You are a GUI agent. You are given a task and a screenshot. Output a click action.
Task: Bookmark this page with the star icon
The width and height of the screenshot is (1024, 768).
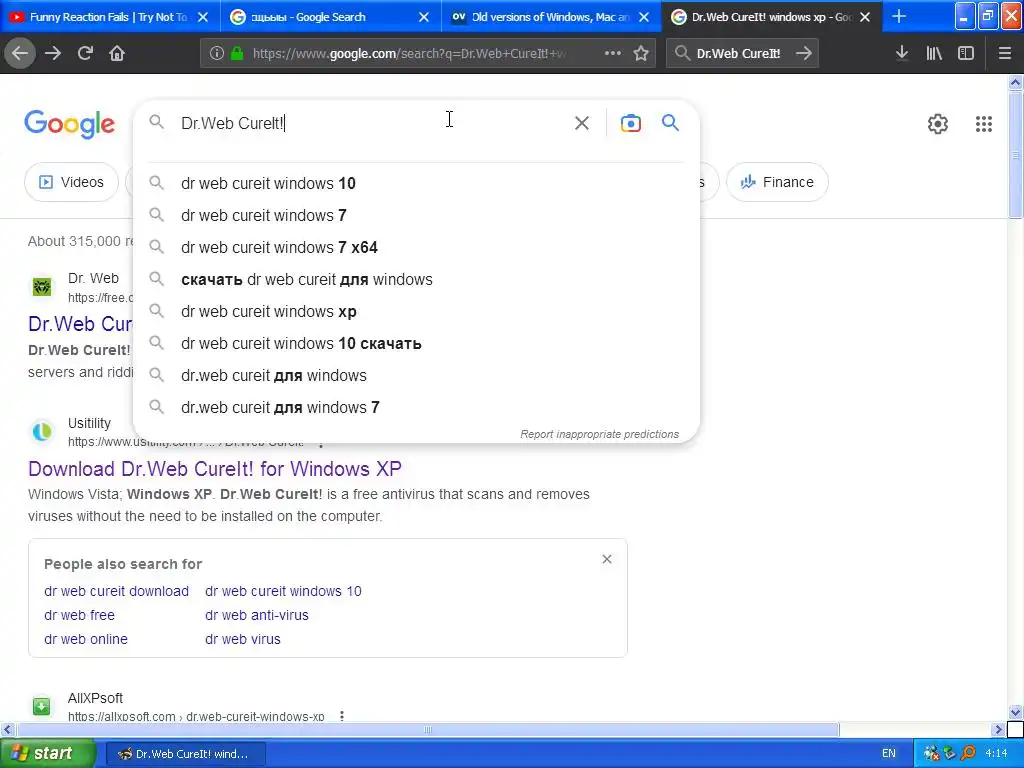tap(641, 54)
